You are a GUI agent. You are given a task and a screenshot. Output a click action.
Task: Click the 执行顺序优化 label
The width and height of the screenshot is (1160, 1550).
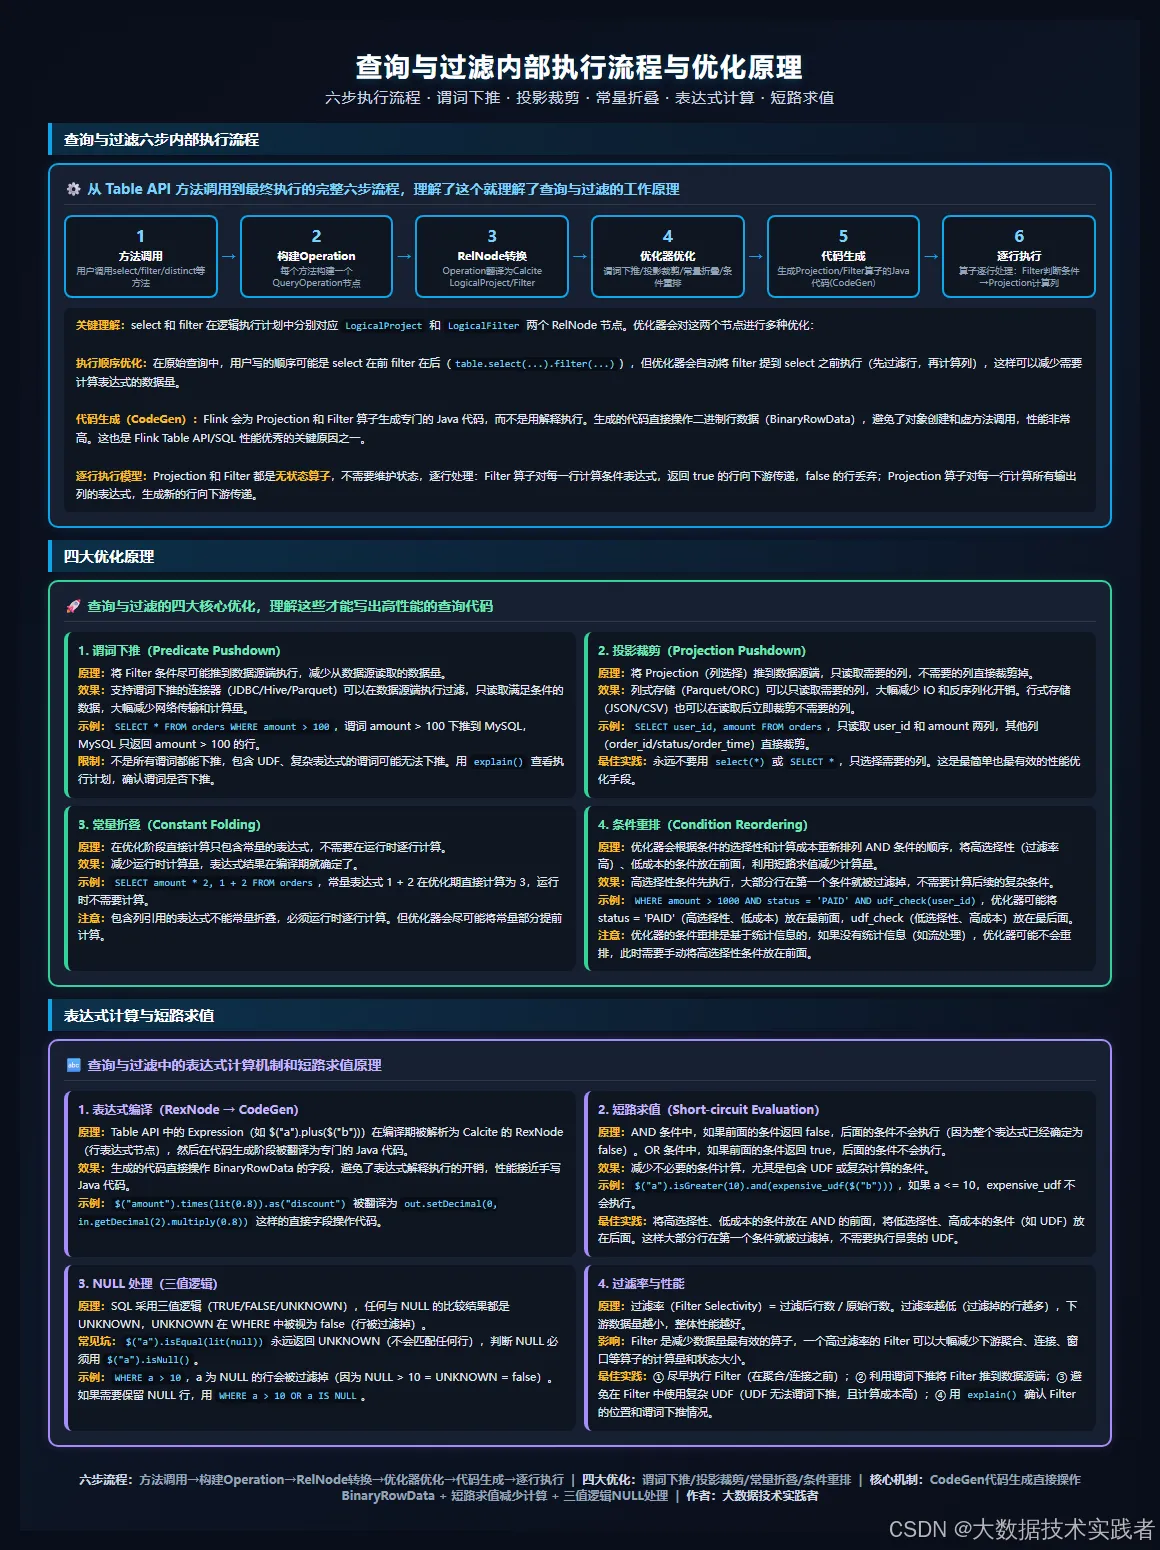point(112,363)
